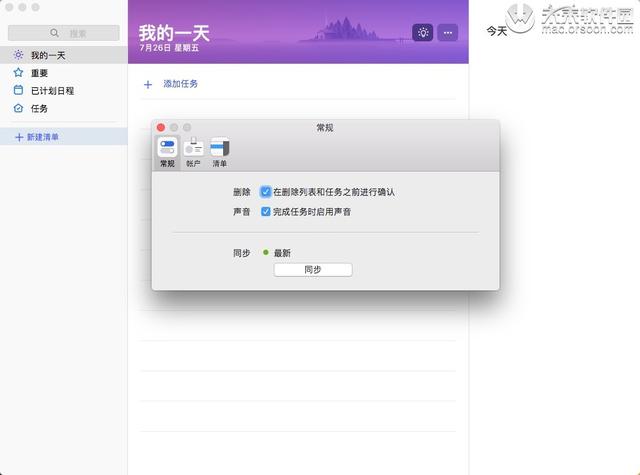
Task: Open the 重要 list
Action: tap(64, 73)
